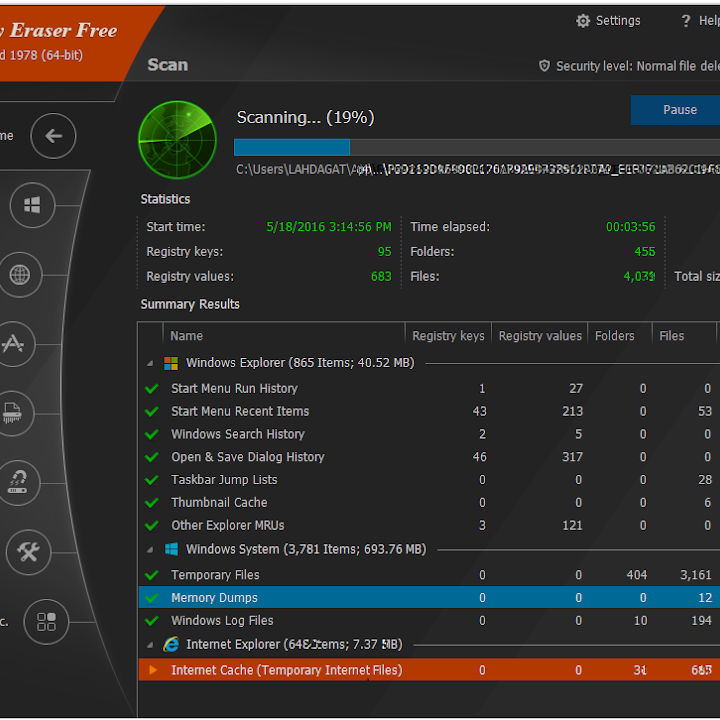Click the Internet Explorer logo icon
Image resolution: width=720 pixels, height=720 pixels.
coord(171,645)
